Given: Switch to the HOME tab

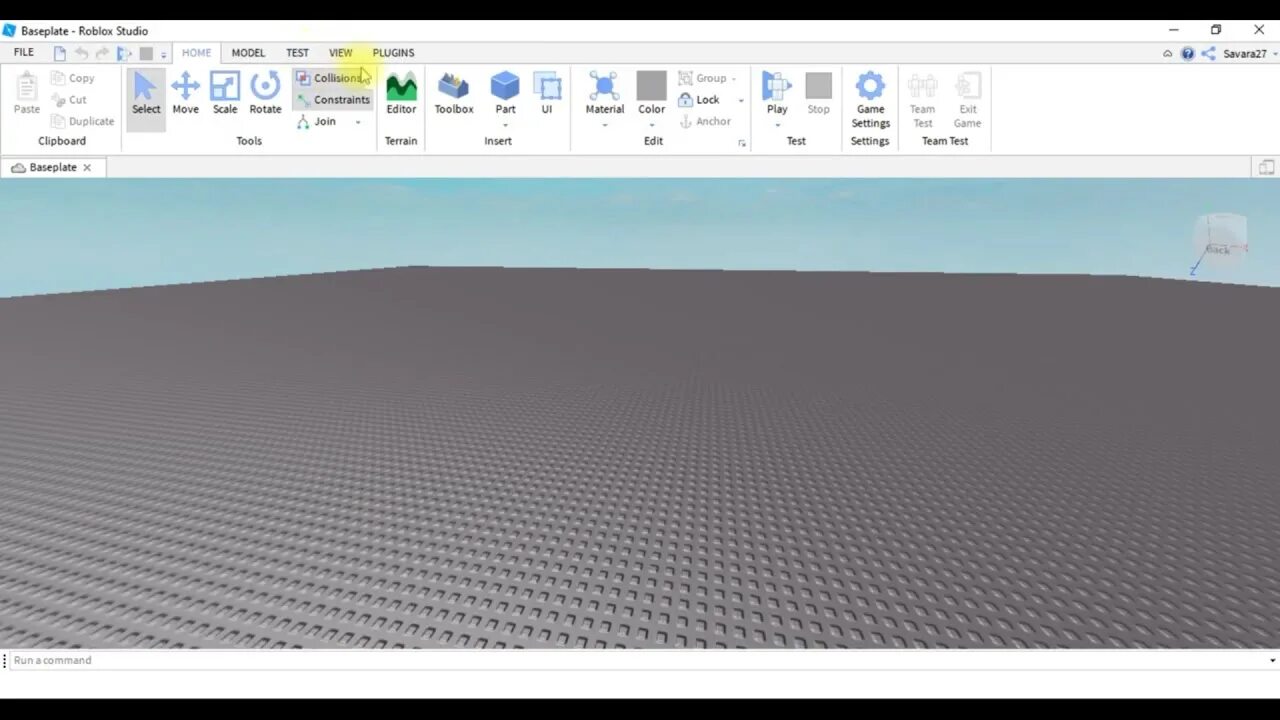Looking at the screenshot, I should pos(196,53).
